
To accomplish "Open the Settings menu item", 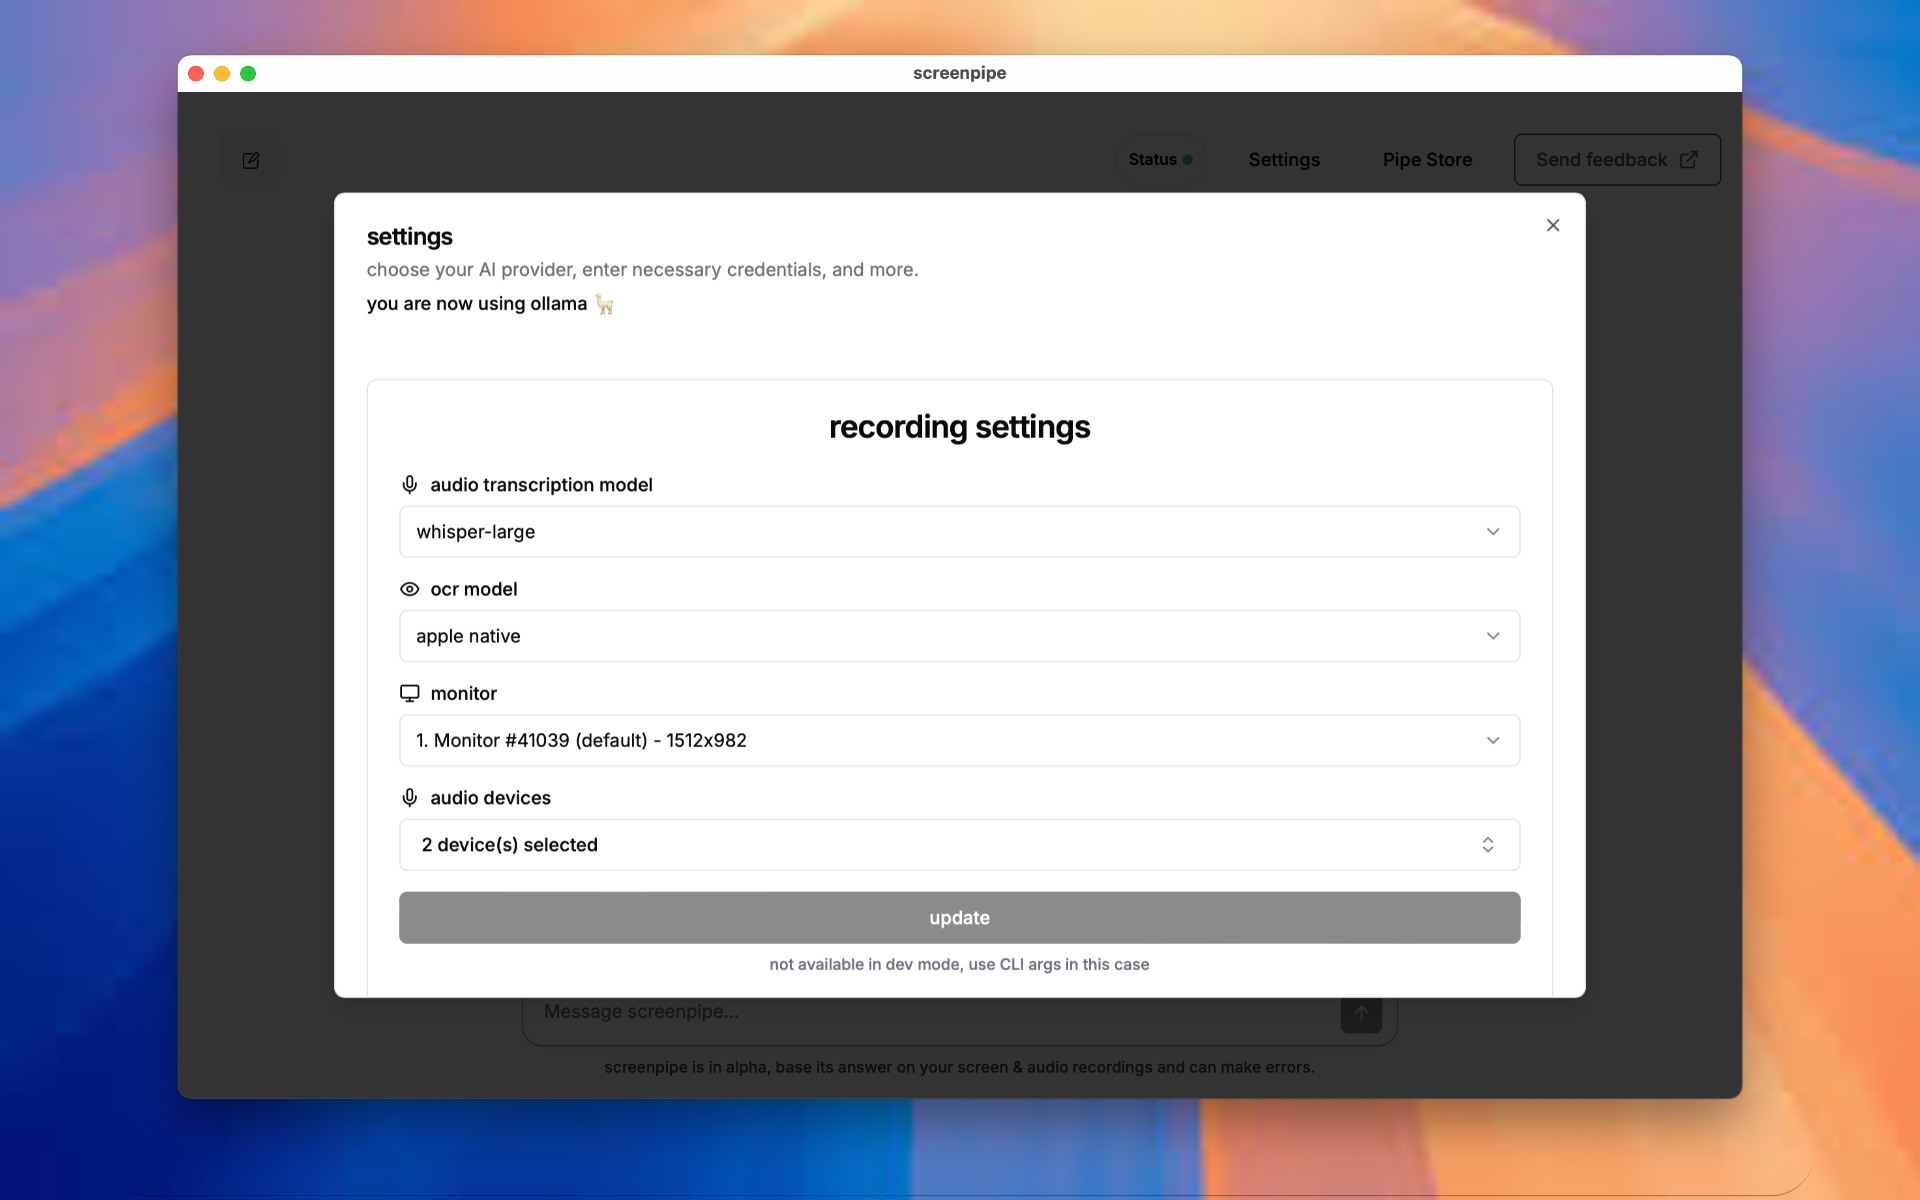I will [x=1284, y=160].
